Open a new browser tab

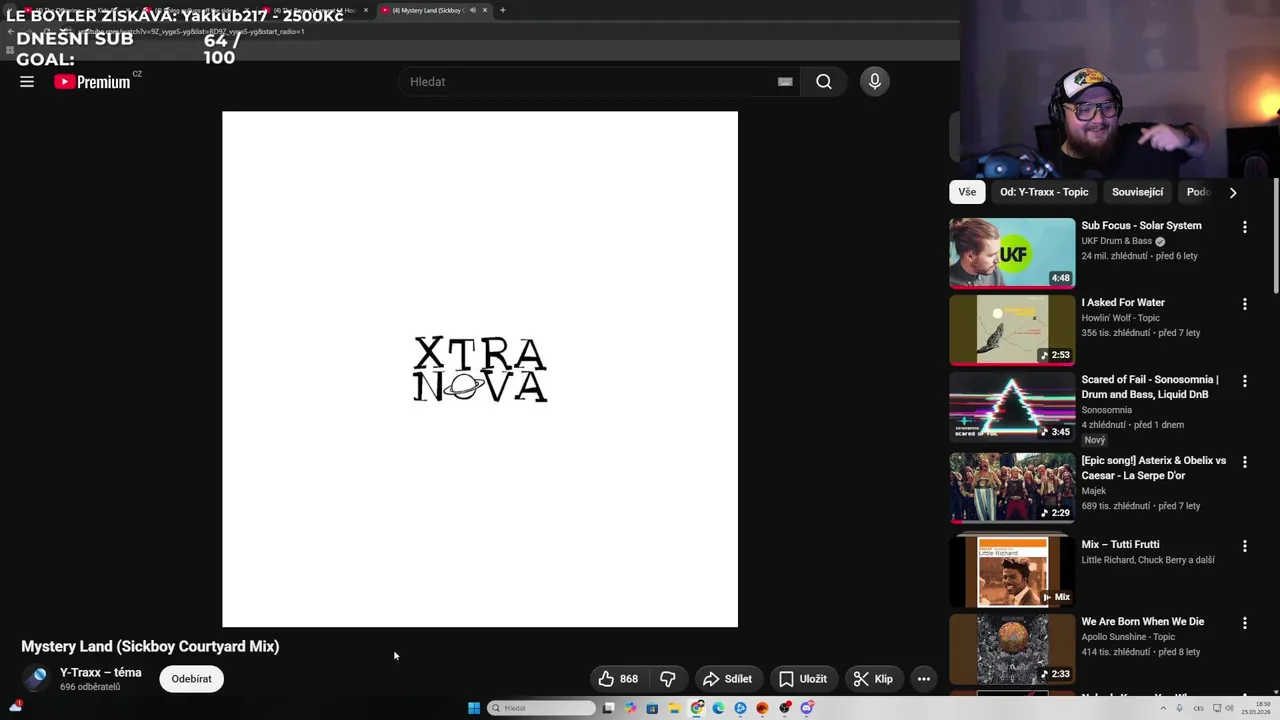[x=503, y=10]
